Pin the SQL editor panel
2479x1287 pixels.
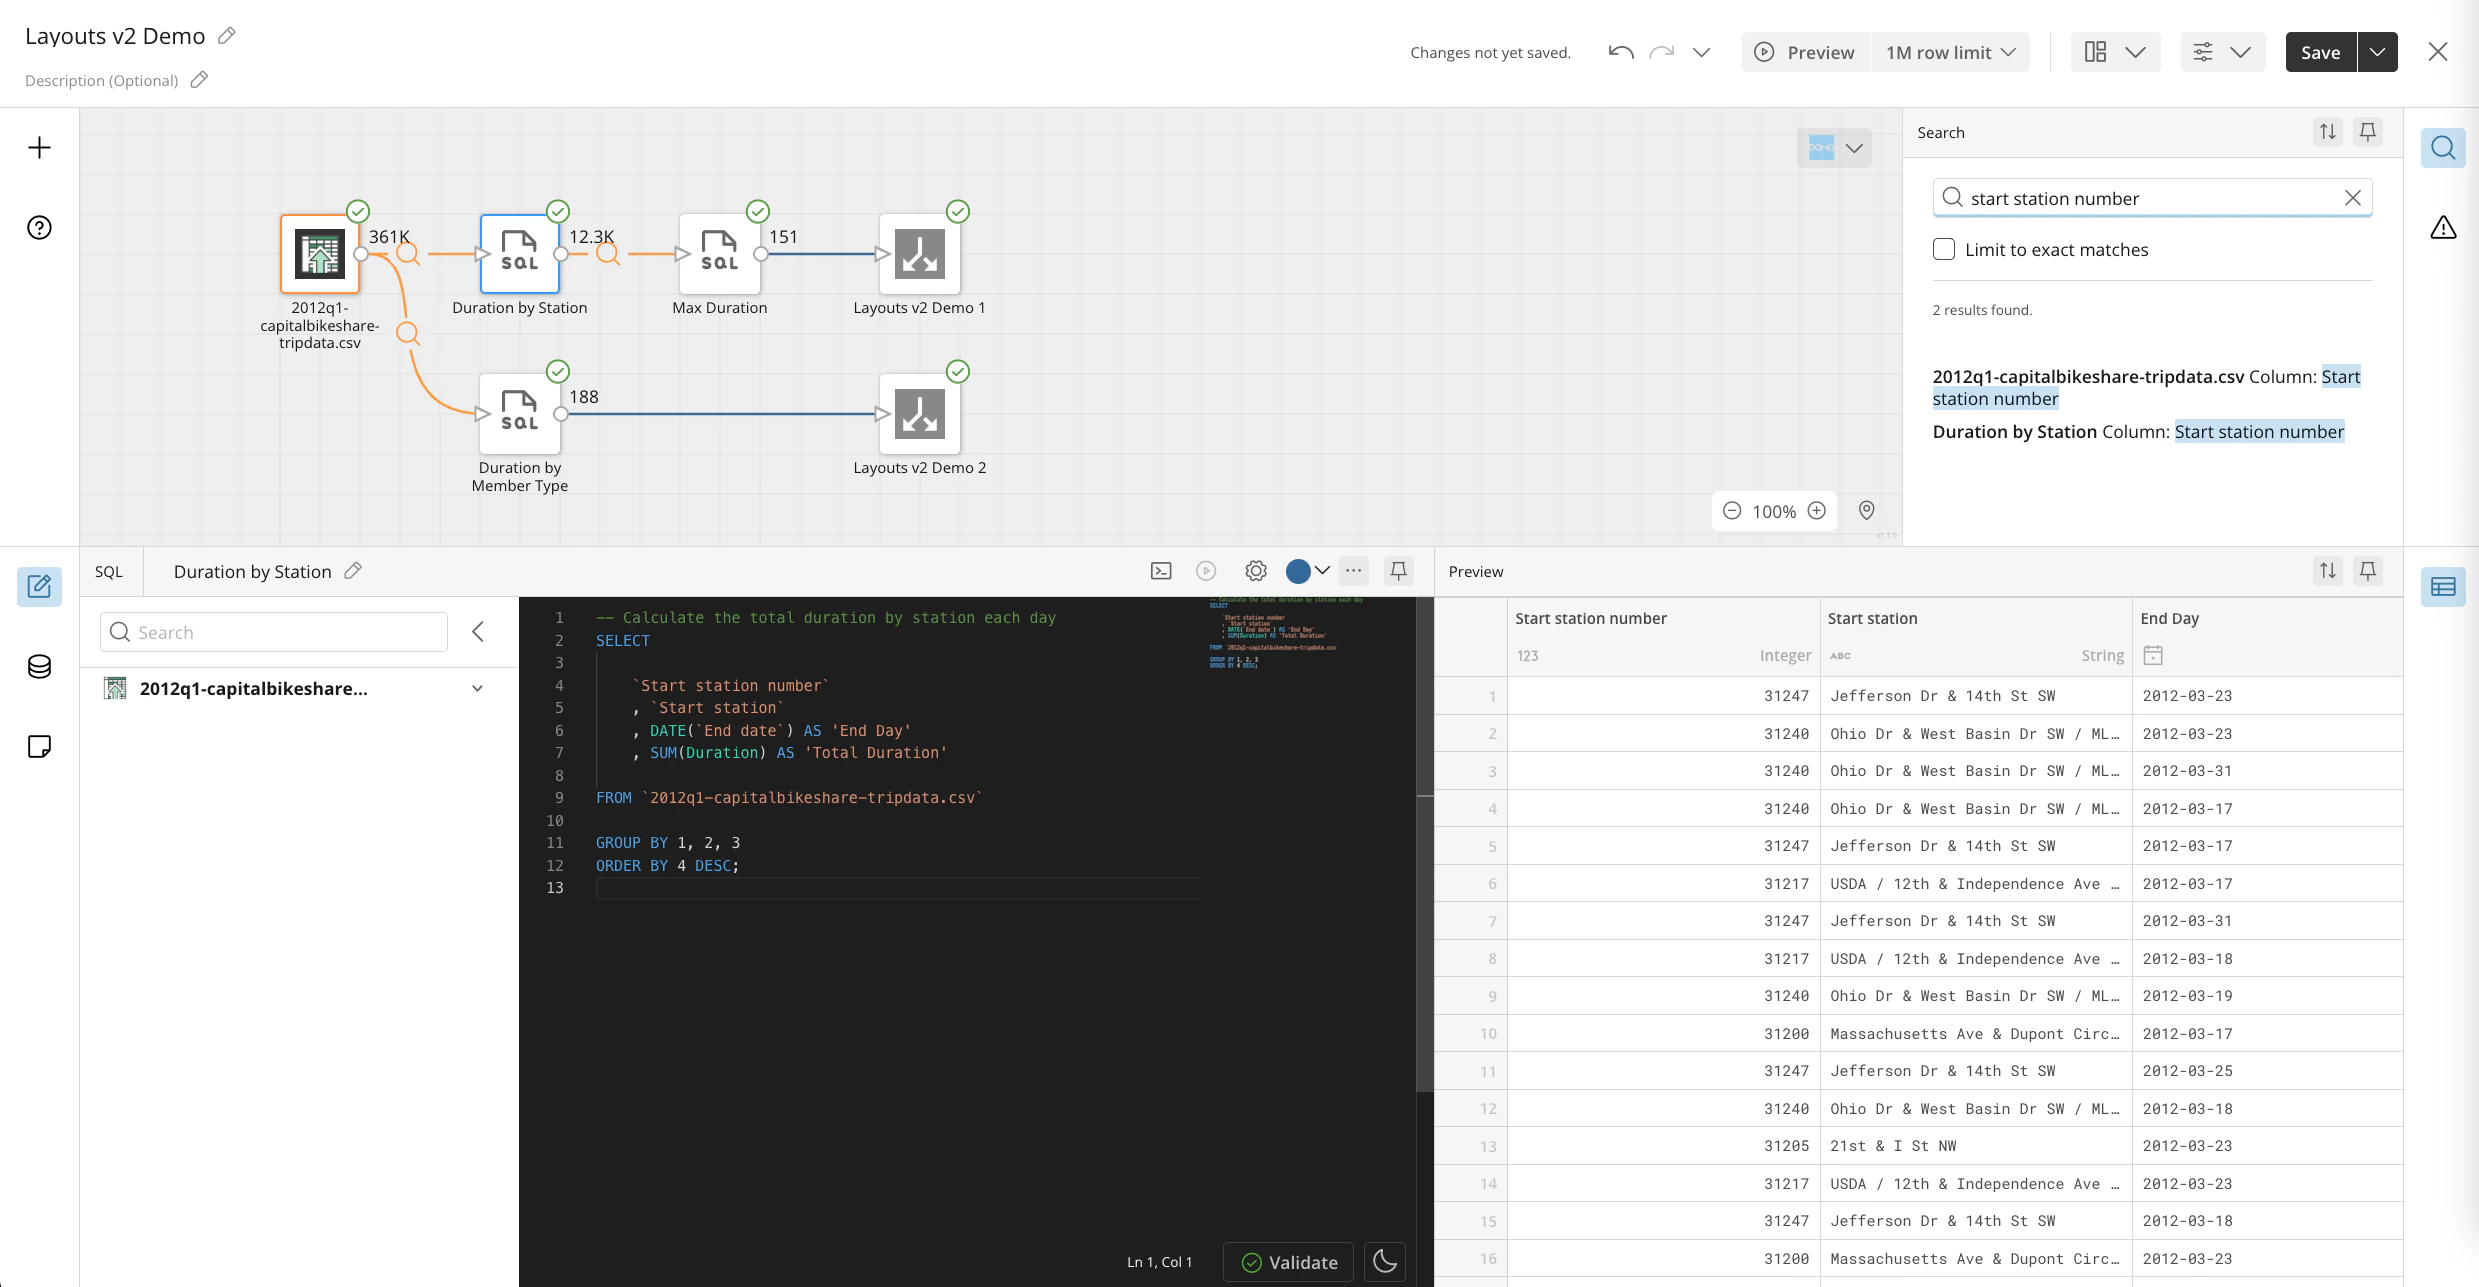1398,571
